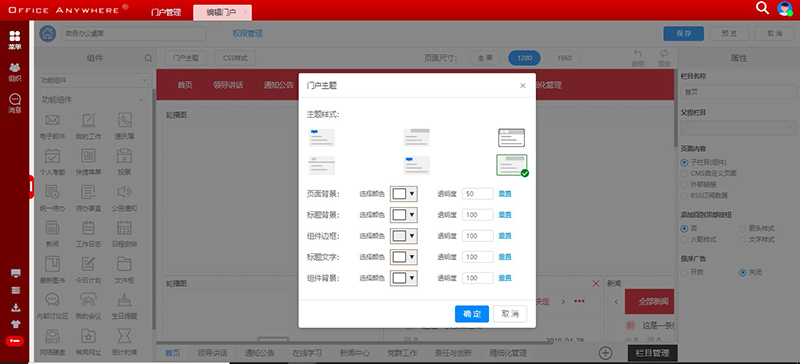Click the 确定 button in dialog

pyautogui.click(x=472, y=314)
